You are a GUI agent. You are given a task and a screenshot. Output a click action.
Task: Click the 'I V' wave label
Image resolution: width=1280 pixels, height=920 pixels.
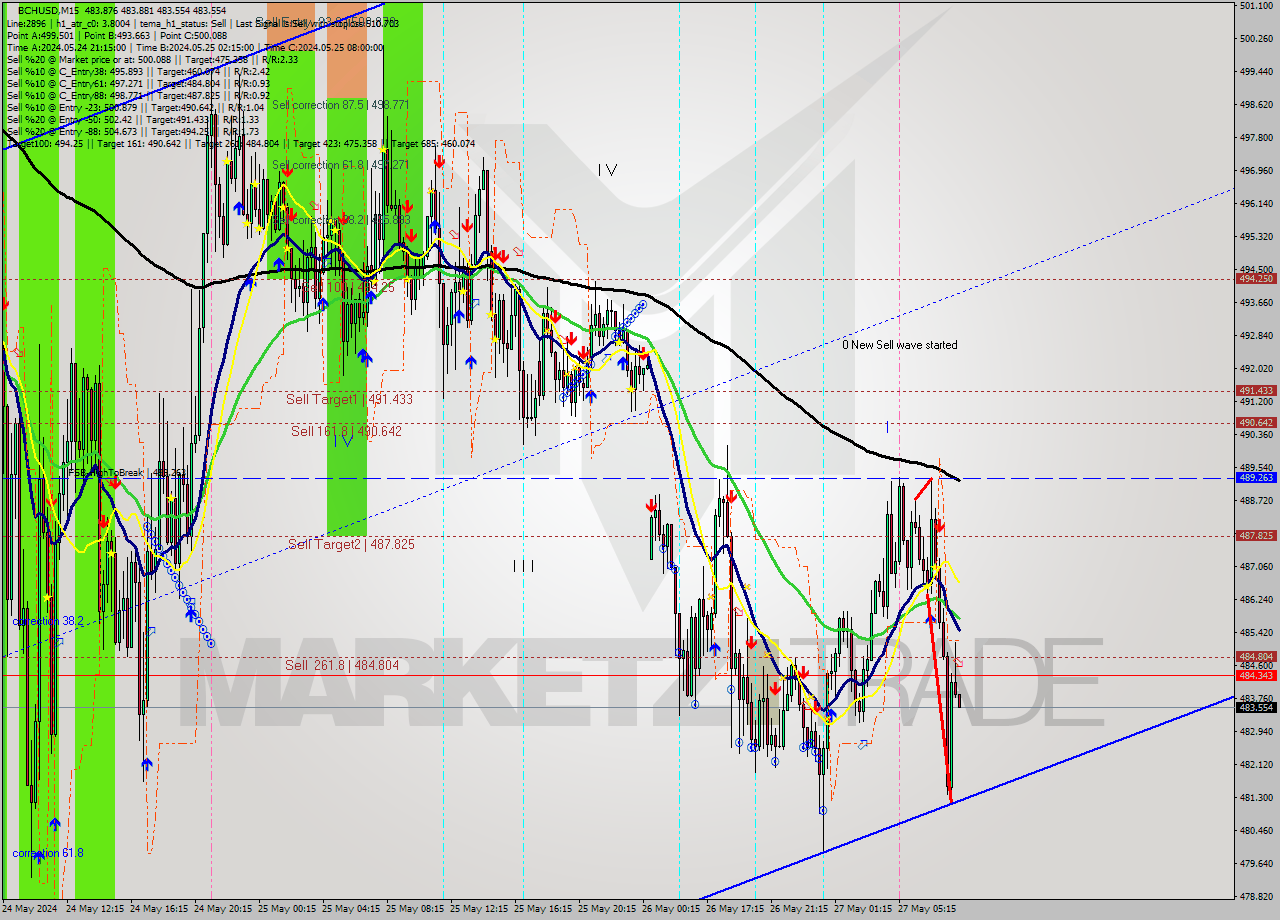(607, 170)
